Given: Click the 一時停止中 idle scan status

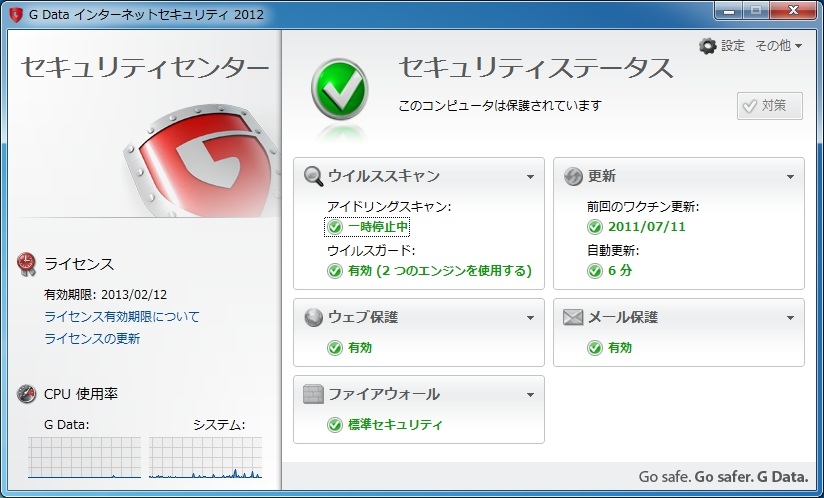Looking at the screenshot, I should 378,227.
